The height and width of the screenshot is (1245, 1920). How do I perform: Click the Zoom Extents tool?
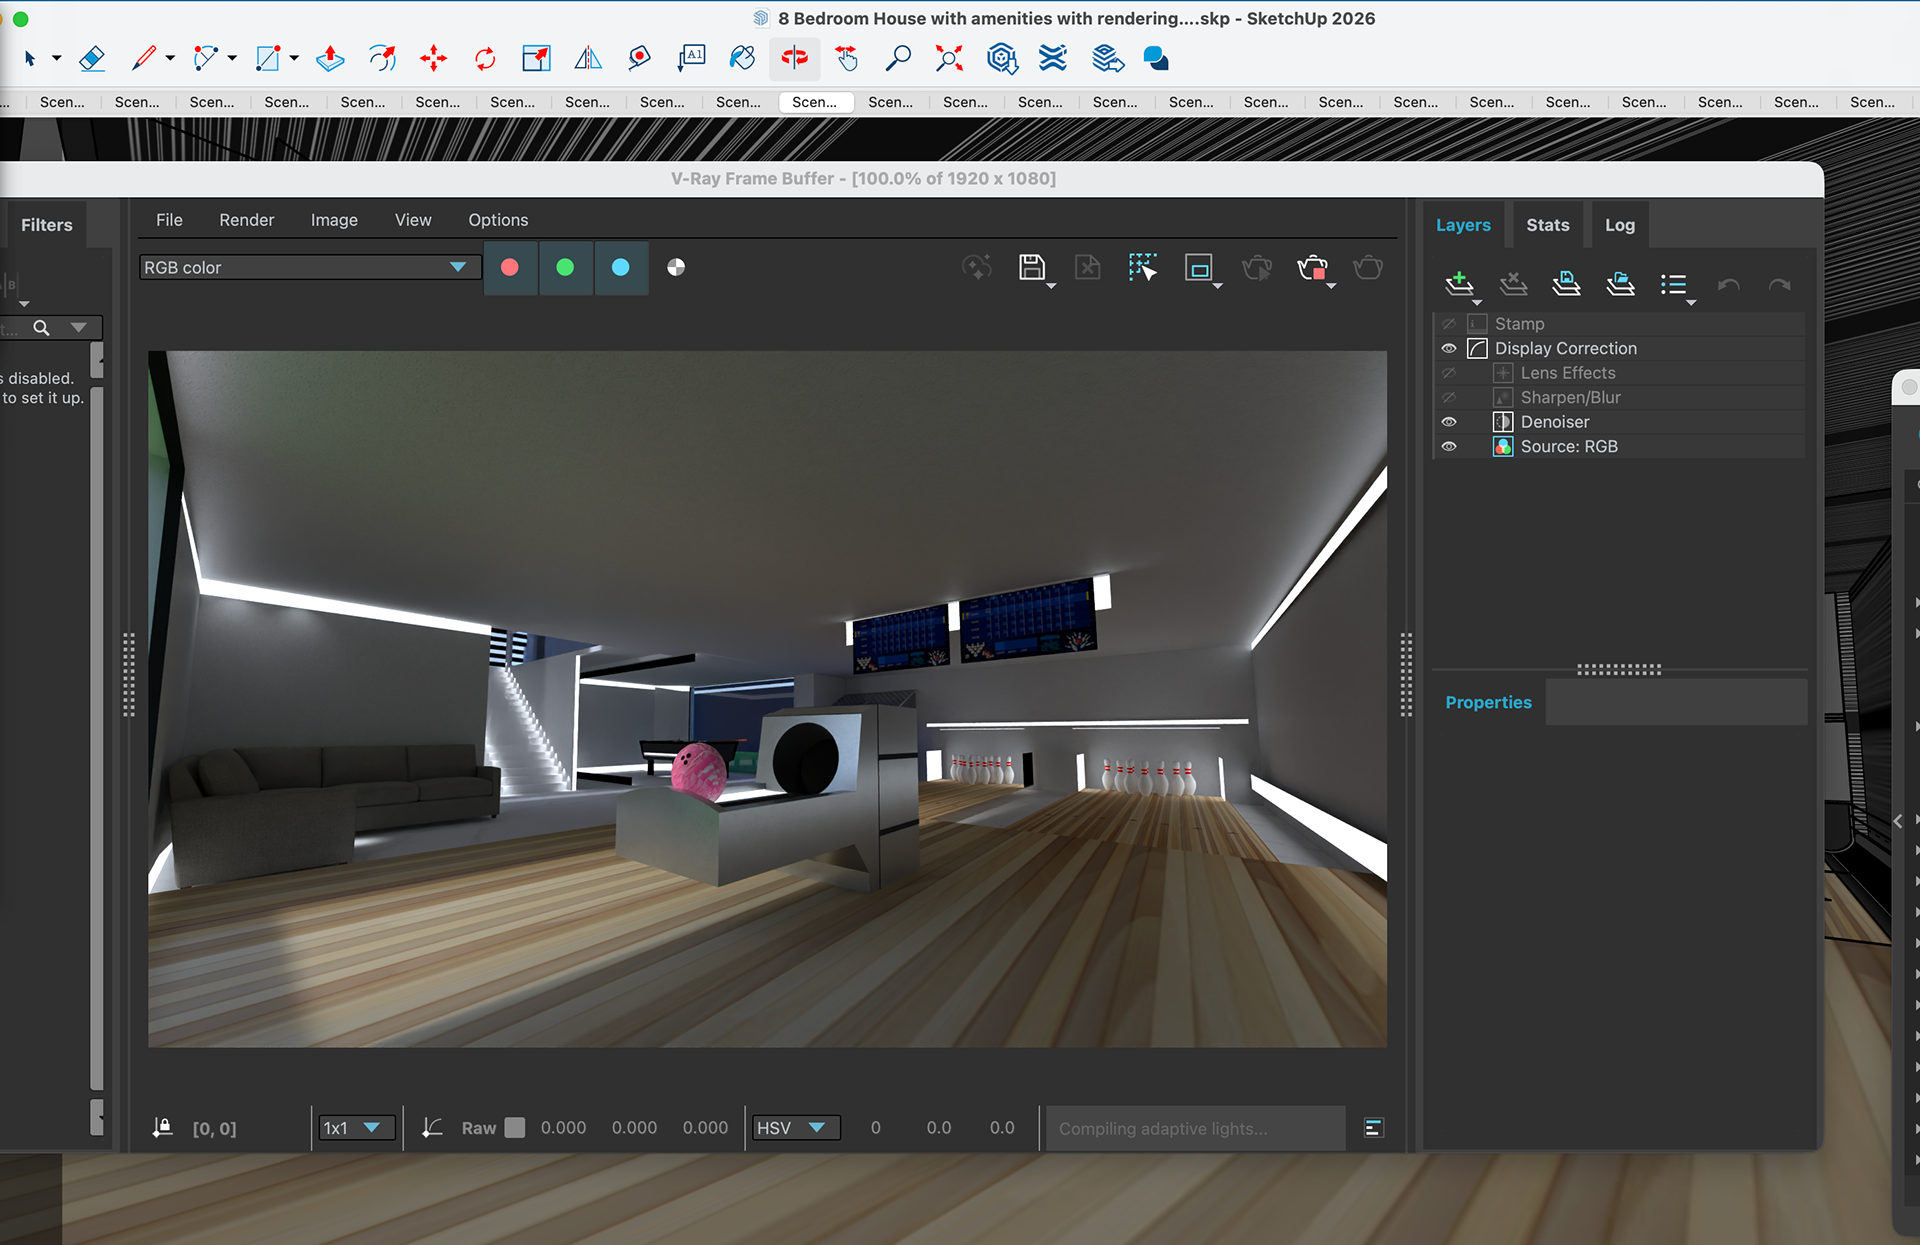pyautogui.click(x=949, y=59)
